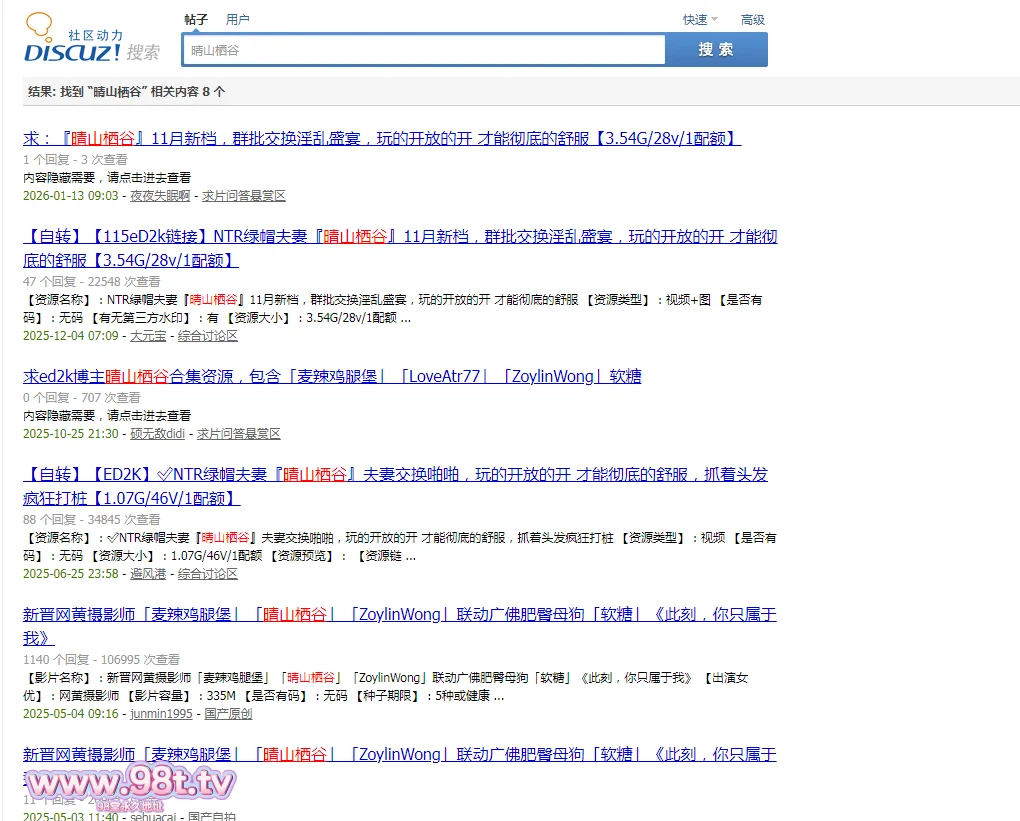
Task: Open author profile 硕无敌didi
Action: click(157, 434)
